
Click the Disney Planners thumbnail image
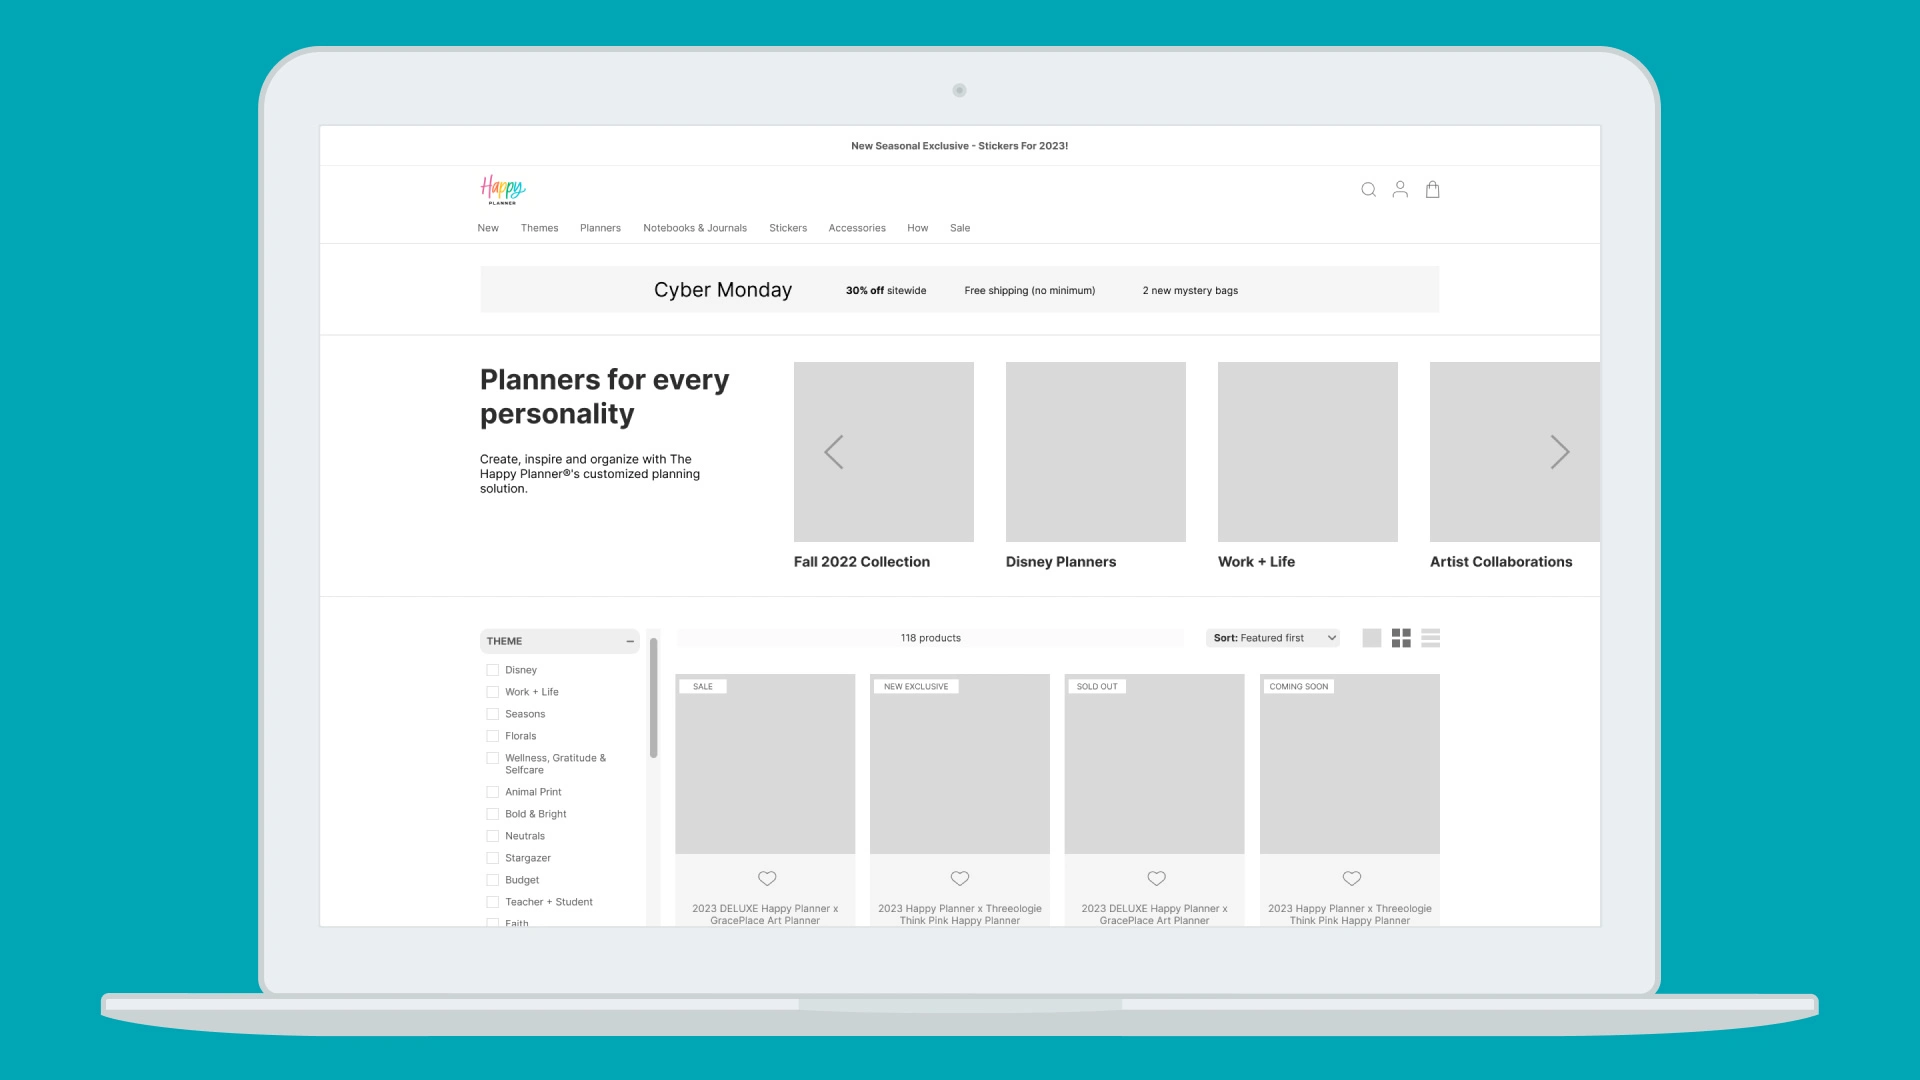pyautogui.click(x=1096, y=452)
